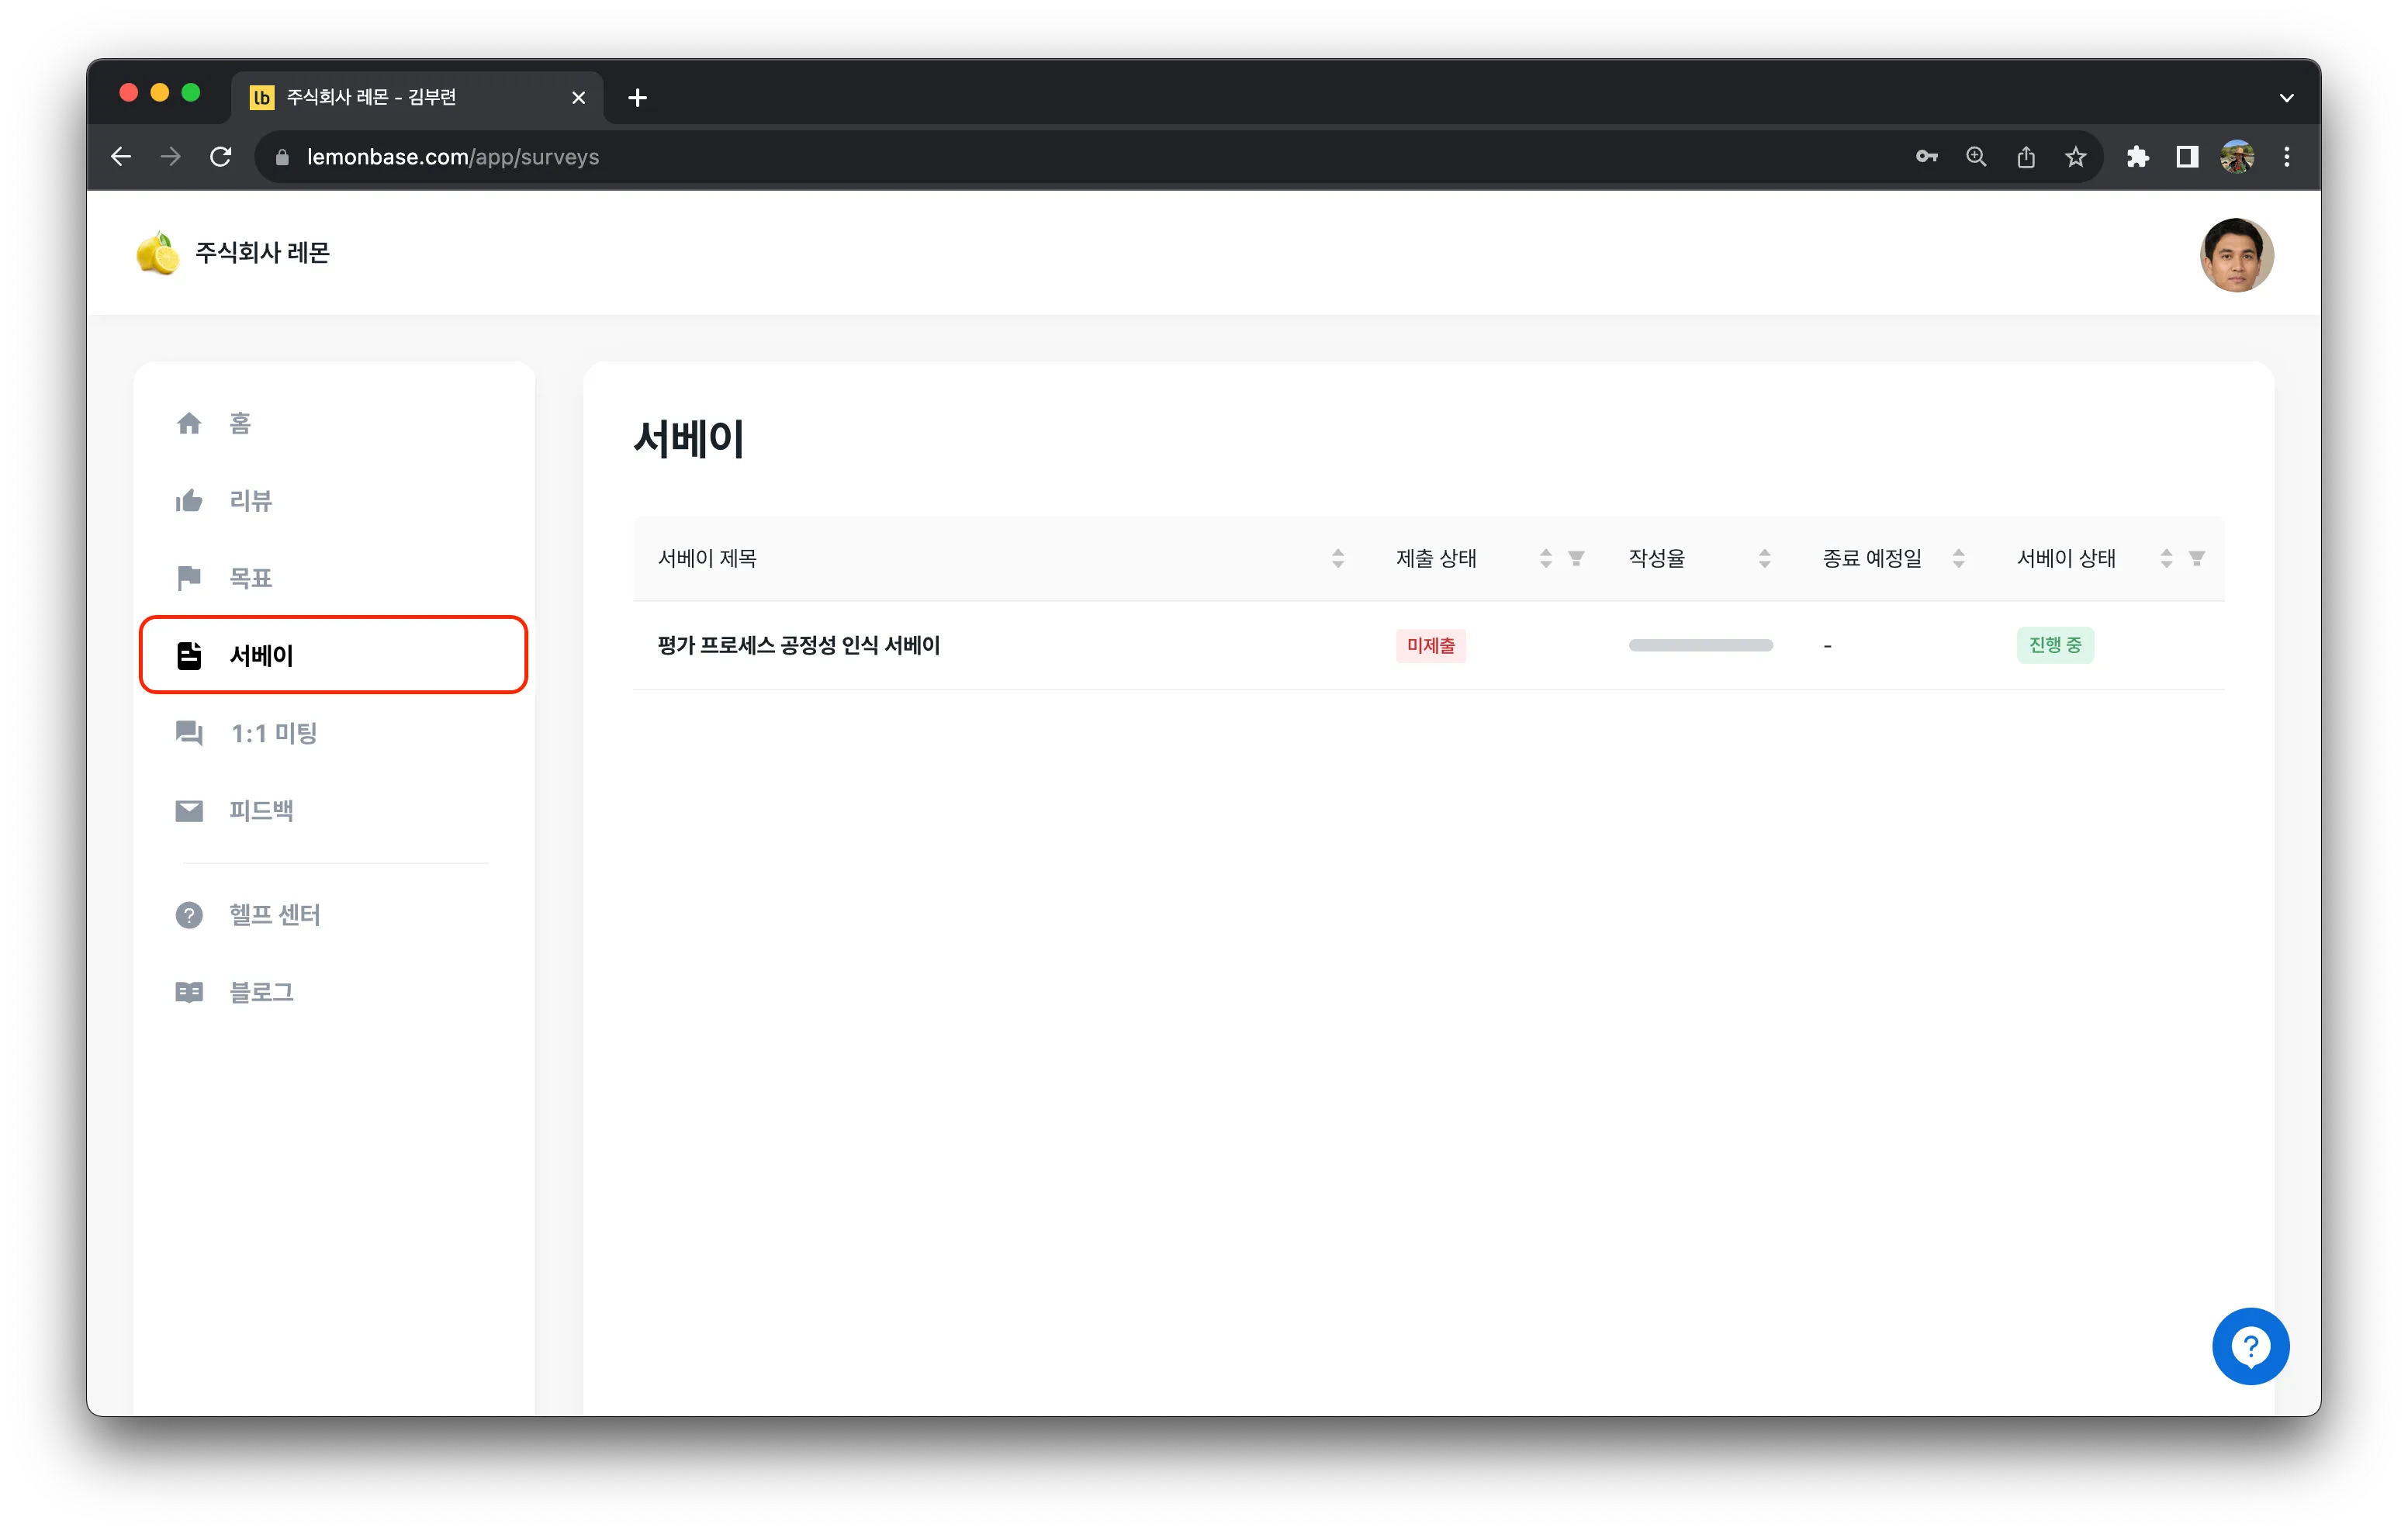Open Chrome three-dot menu

tap(2287, 157)
